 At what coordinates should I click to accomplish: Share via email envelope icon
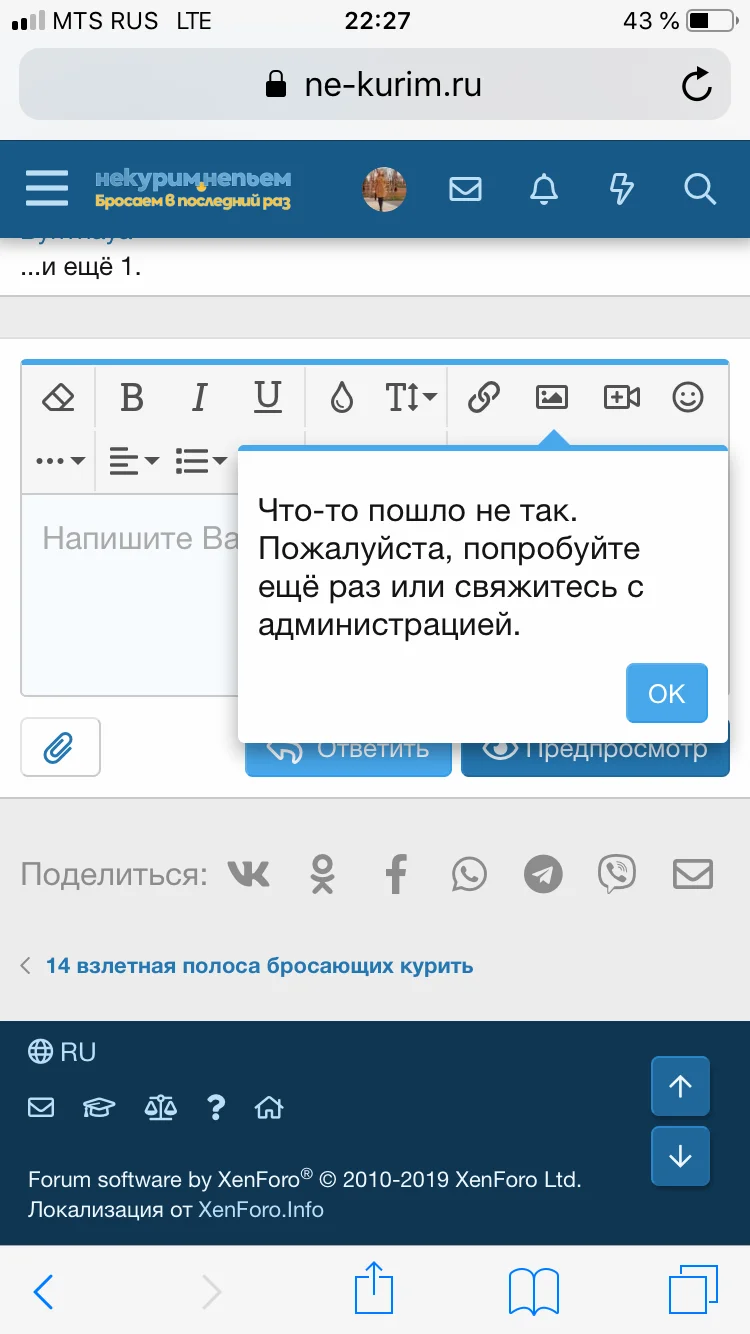pos(692,875)
